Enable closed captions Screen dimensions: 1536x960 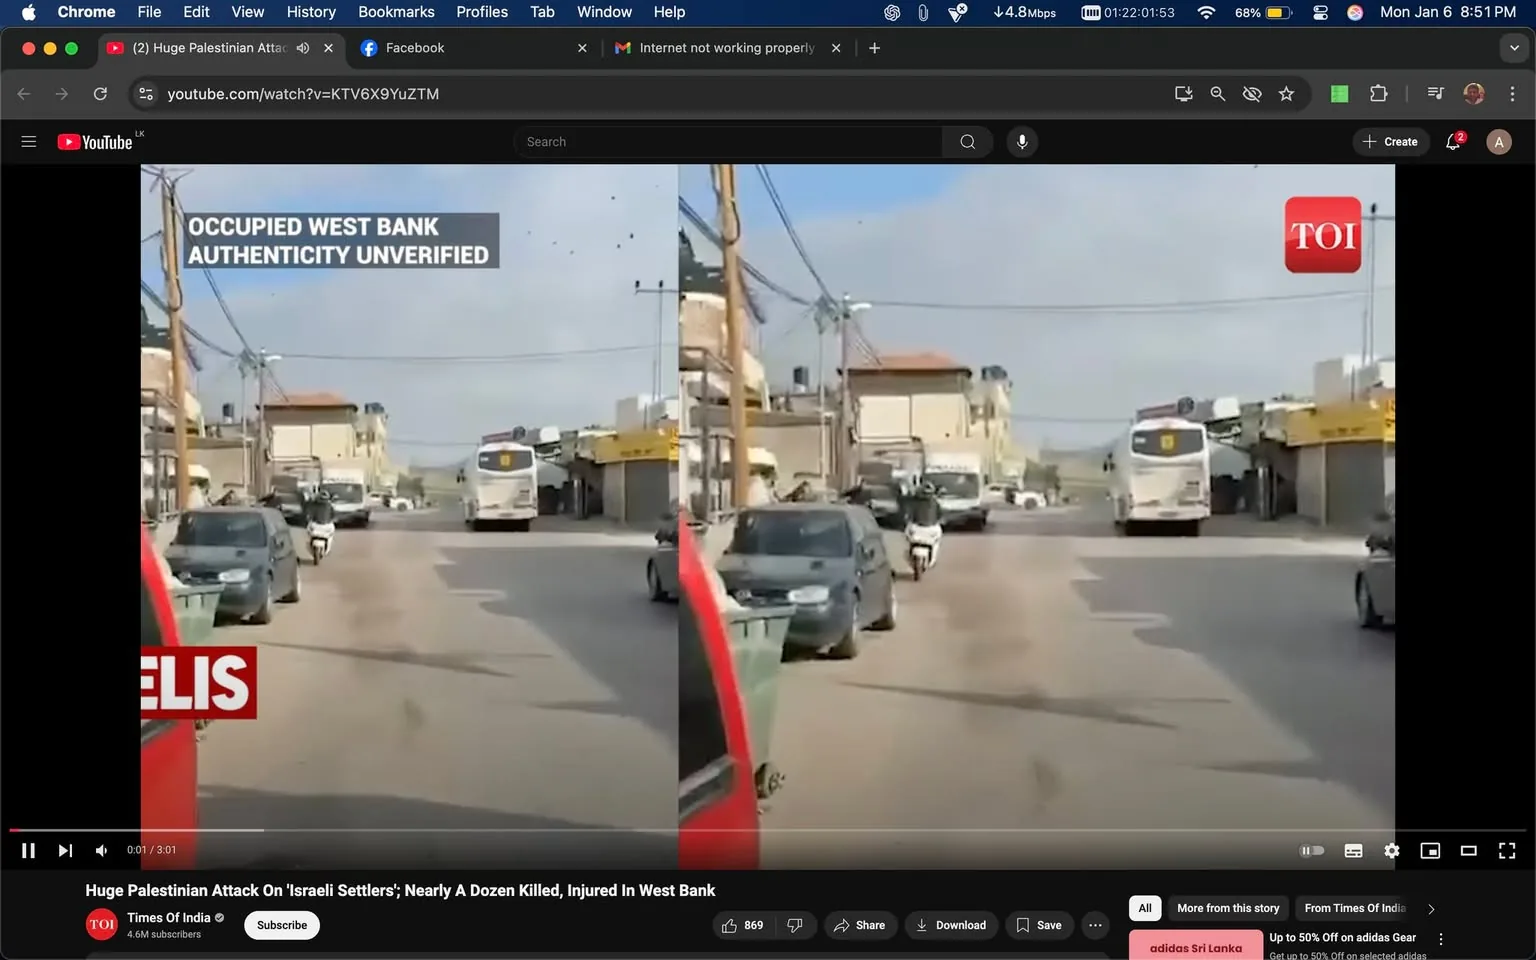coord(1352,850)
